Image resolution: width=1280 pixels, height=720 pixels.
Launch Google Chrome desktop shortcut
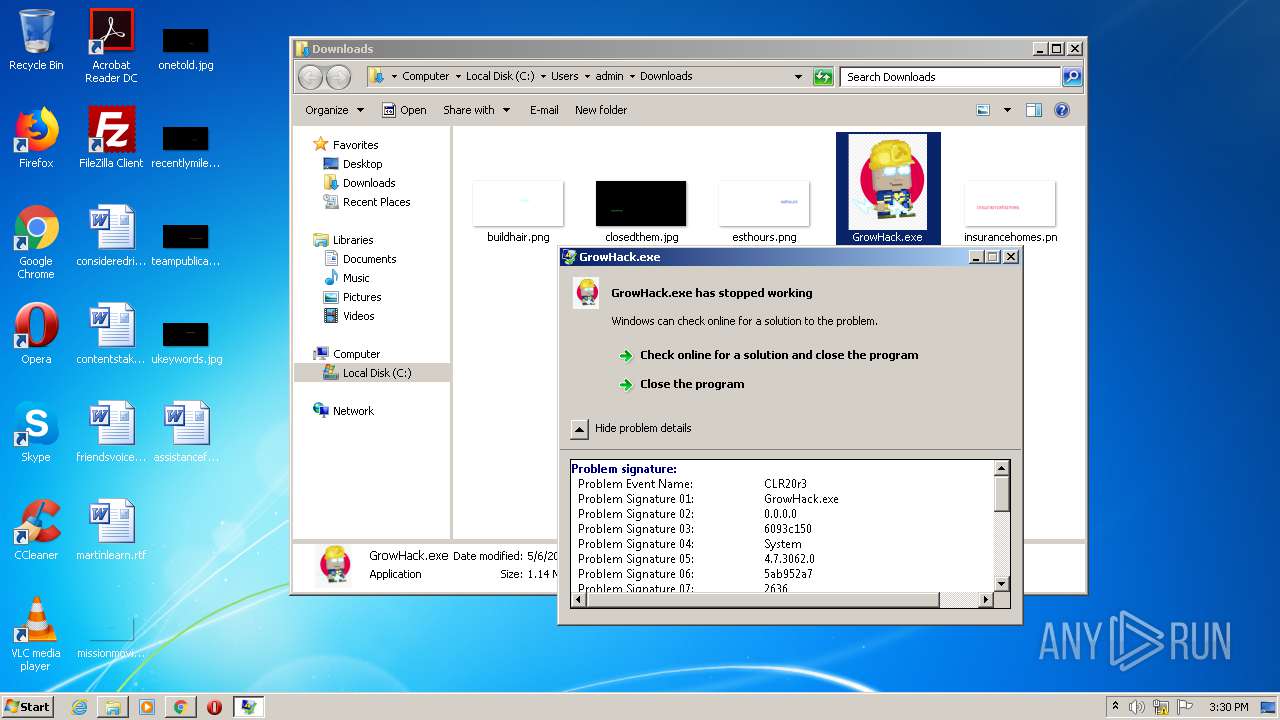[x=36, y=242]
